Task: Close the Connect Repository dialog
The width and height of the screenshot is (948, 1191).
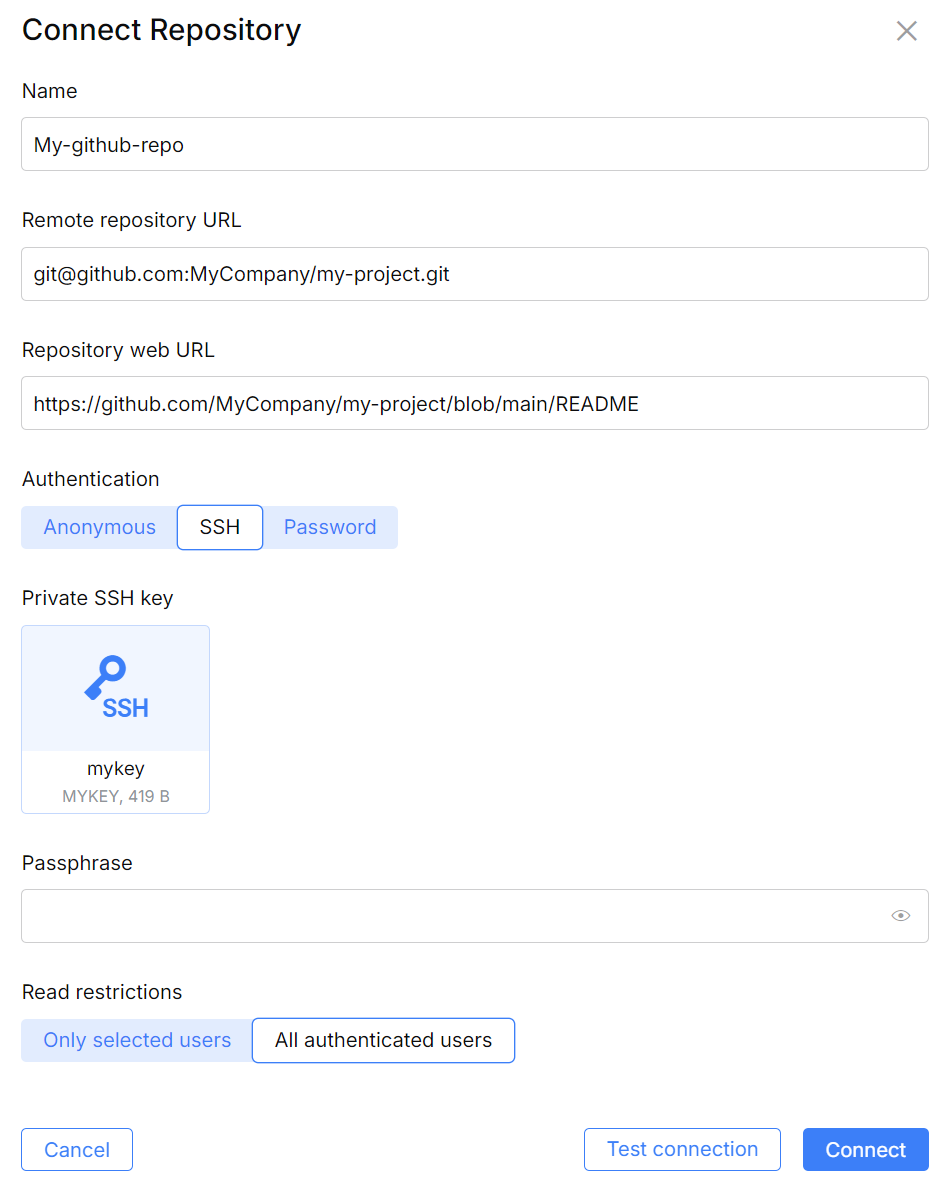Action: [x=906, y=30]
